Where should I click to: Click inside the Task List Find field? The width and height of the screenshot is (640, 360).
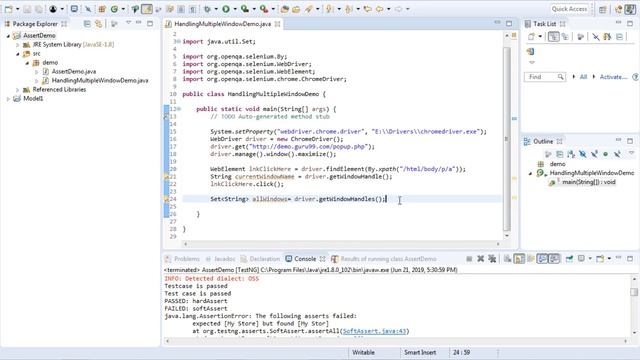point(544,77)
